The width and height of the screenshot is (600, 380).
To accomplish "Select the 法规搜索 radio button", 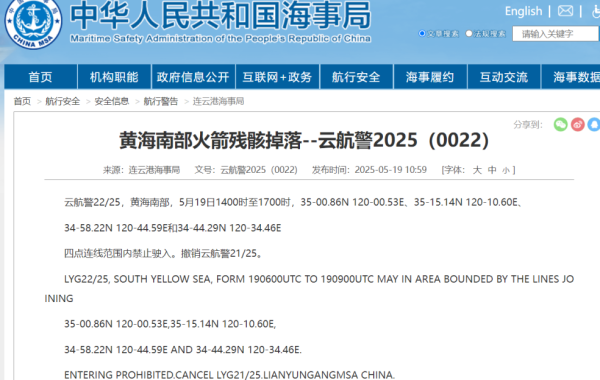I will [469, 34].
